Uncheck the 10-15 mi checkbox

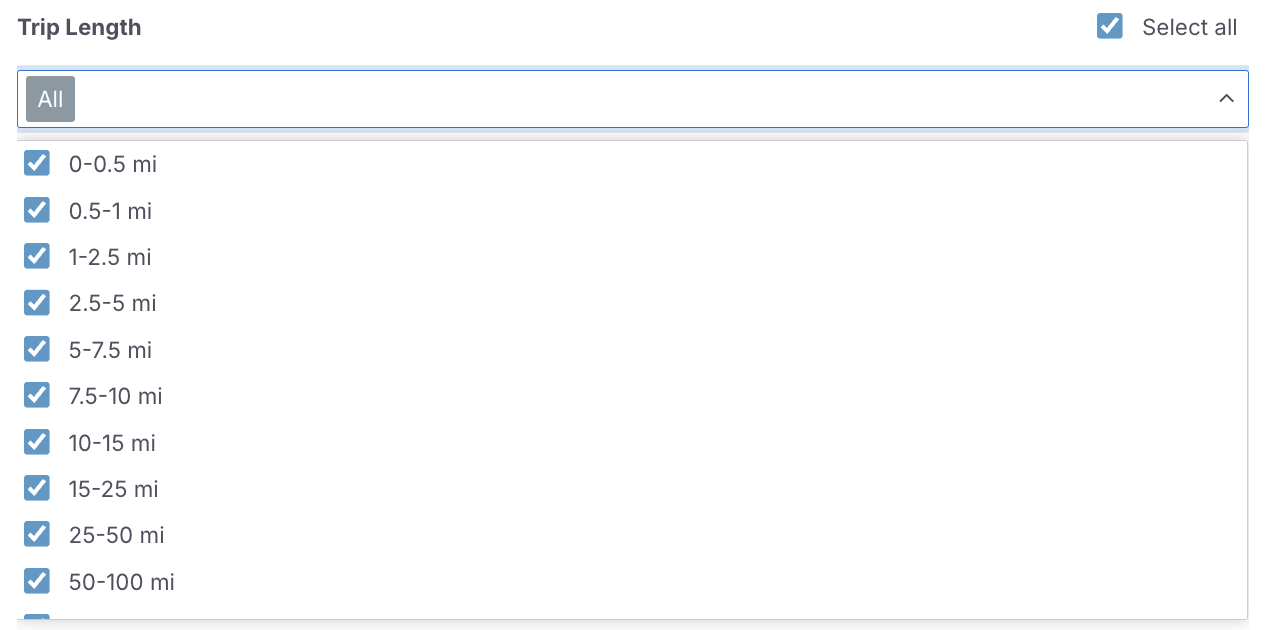37,442
